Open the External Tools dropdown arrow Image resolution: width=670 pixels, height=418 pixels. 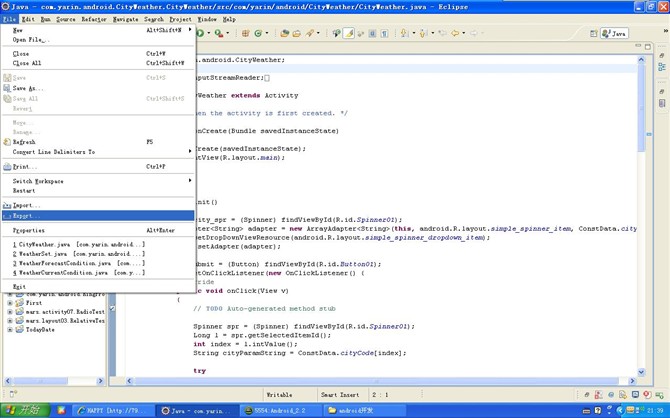(227, 33)
